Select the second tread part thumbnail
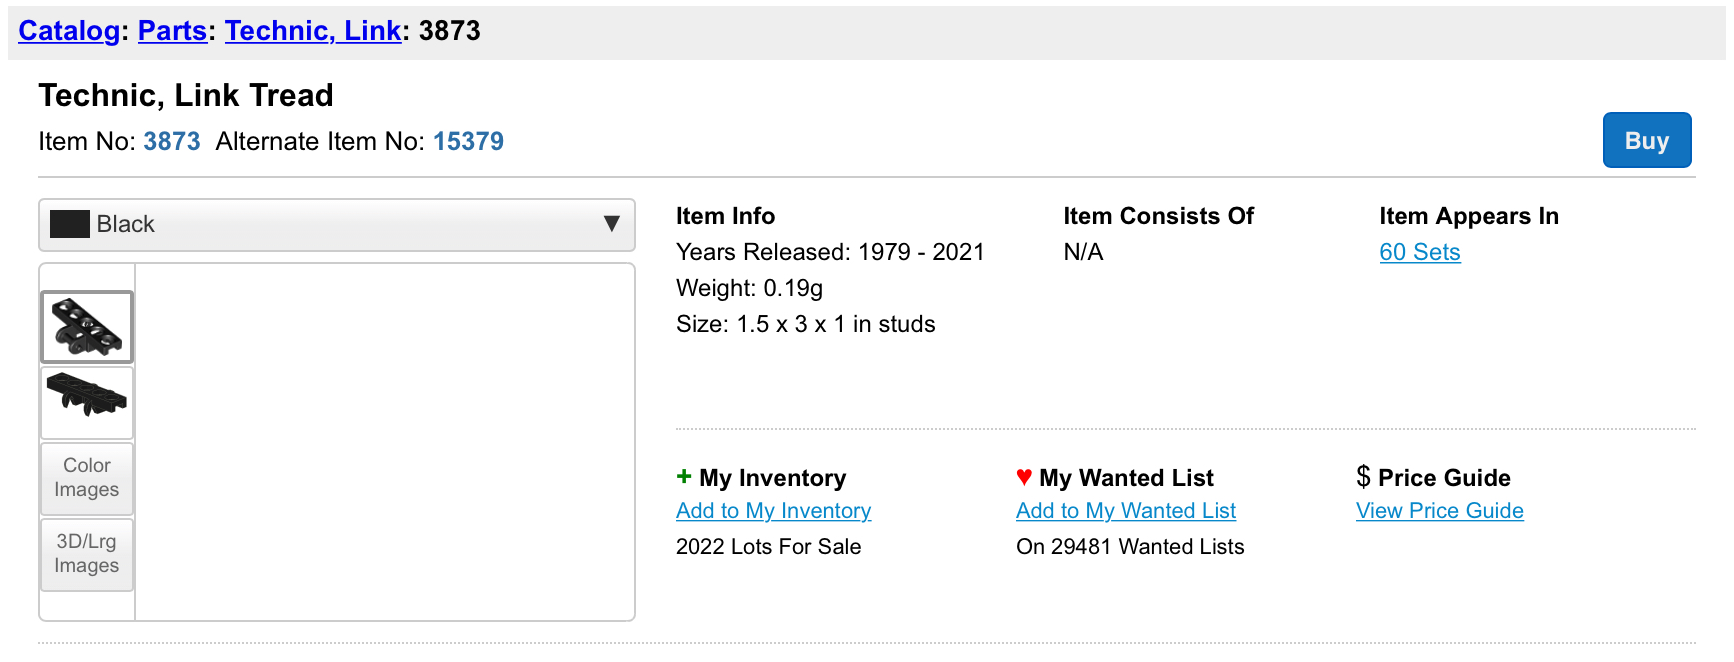Viewport: 1734px width, 662px height. [87, 402]
